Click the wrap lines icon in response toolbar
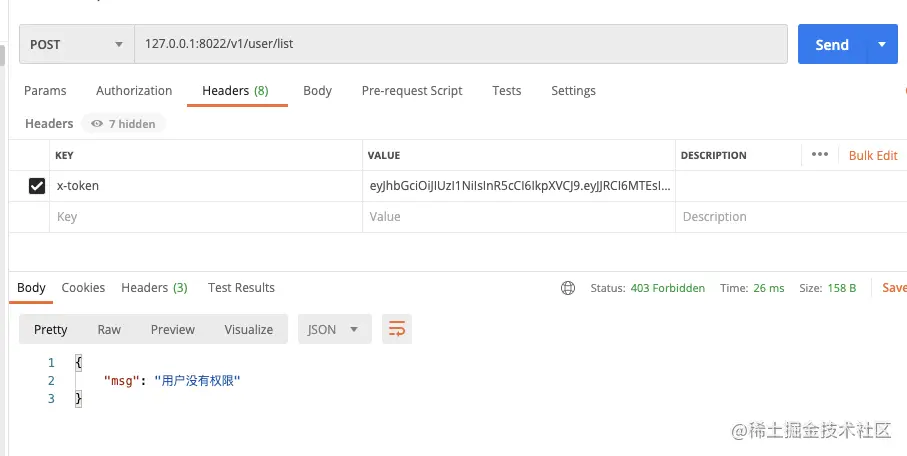The image size is (907, 456). tap(397, 329)
